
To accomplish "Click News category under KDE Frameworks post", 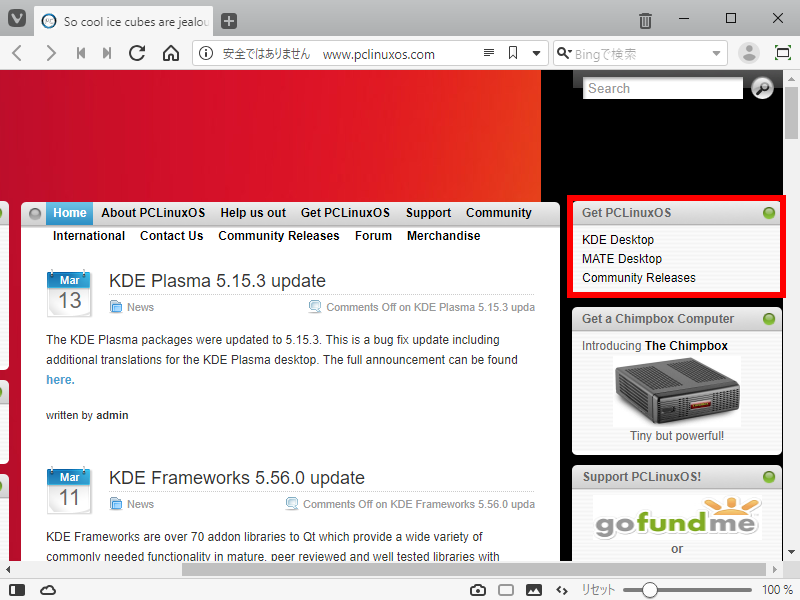I will pos(140,504).
